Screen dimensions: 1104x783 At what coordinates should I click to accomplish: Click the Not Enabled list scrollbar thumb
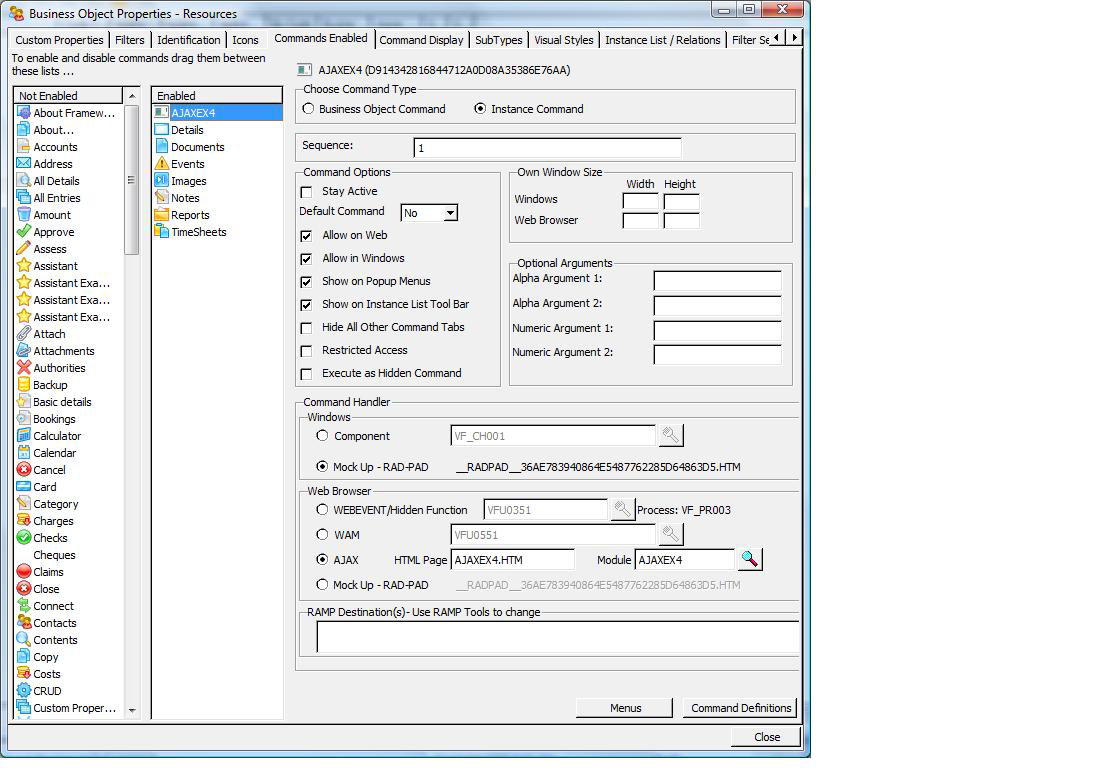(x=132, y=179)
